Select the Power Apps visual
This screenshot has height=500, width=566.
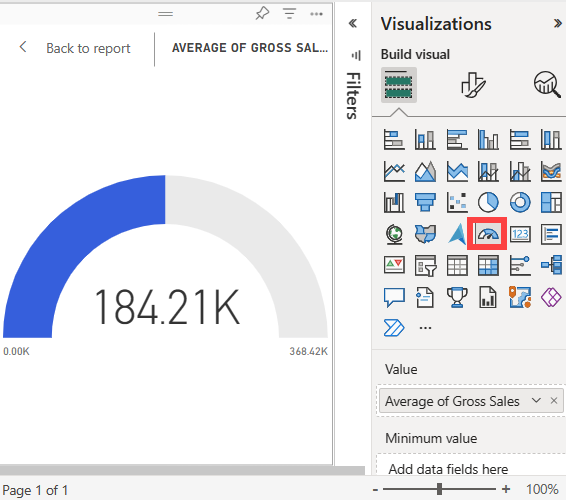click(551, 297)
